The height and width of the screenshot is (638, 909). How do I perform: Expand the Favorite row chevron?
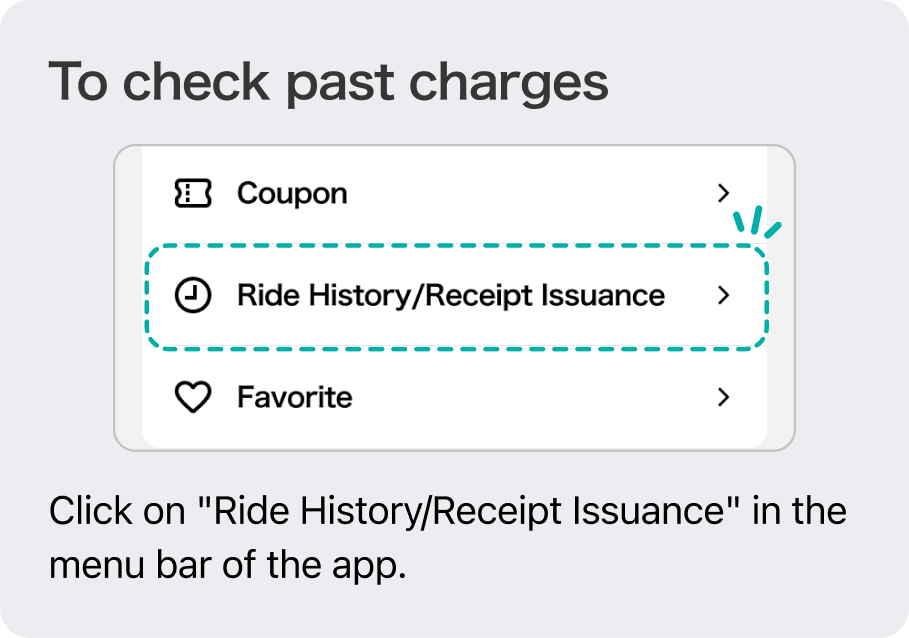tap(723, 398)
